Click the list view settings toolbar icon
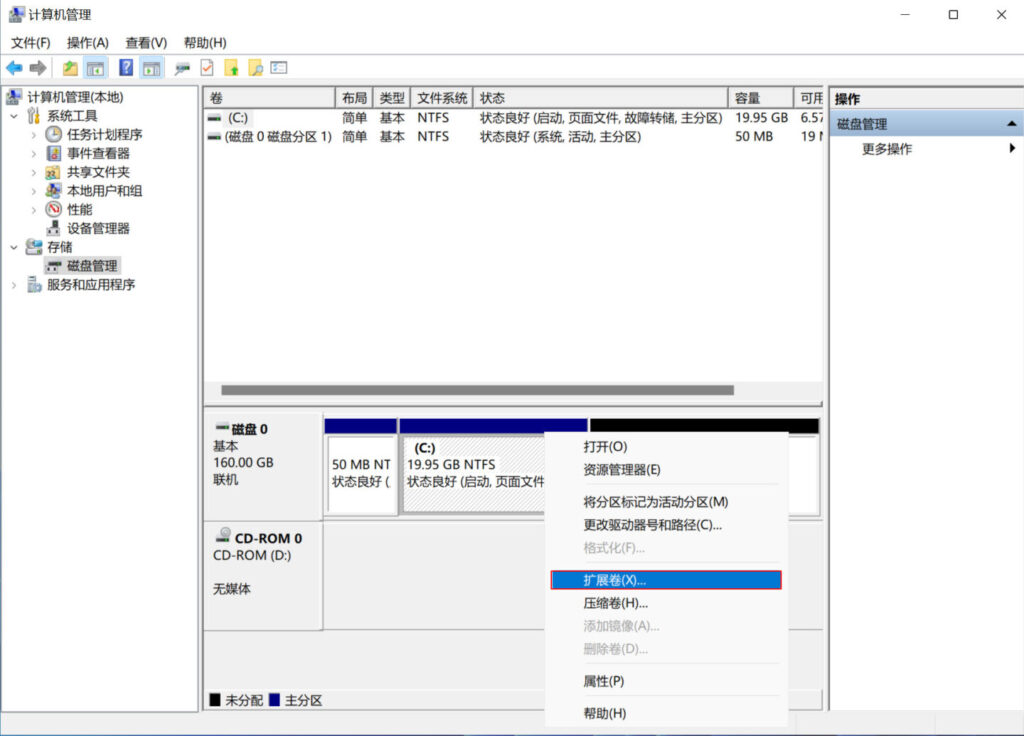 (x=279, y=67)
